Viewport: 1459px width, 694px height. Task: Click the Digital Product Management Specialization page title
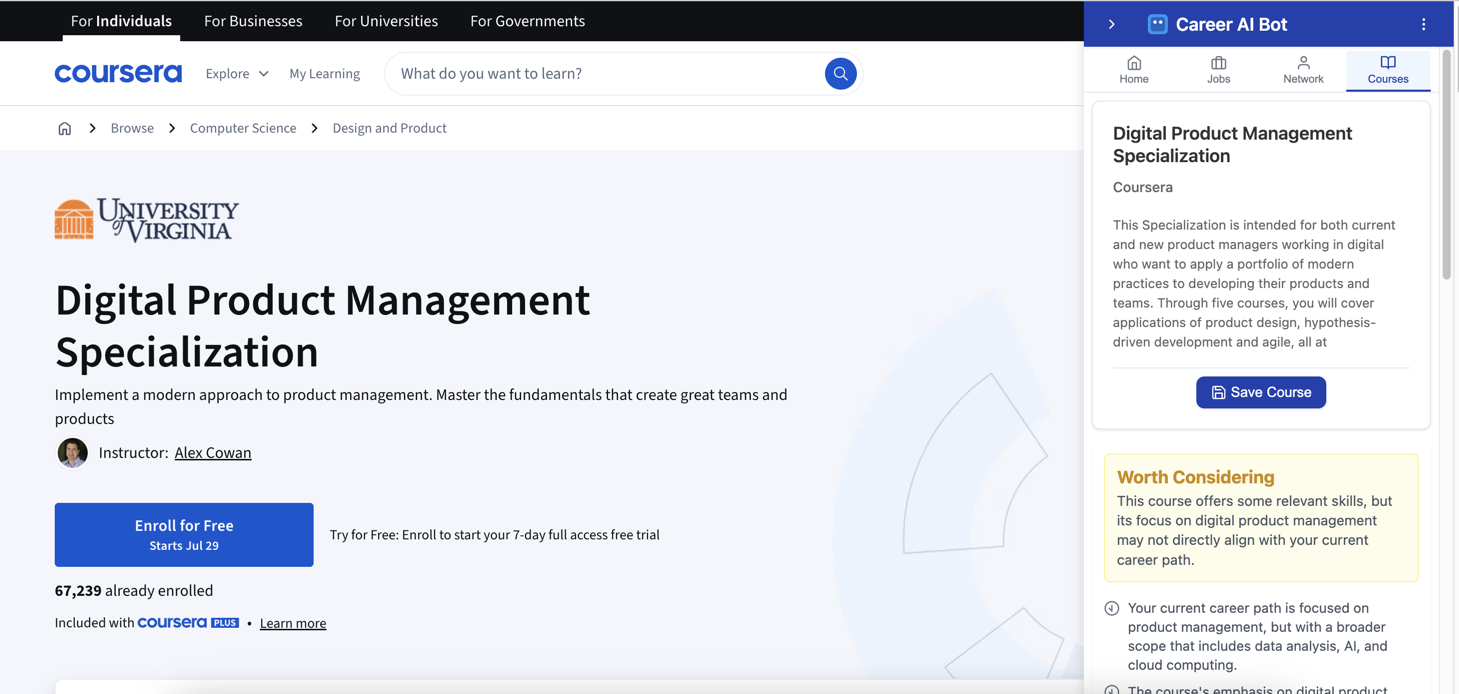(322, 326)
